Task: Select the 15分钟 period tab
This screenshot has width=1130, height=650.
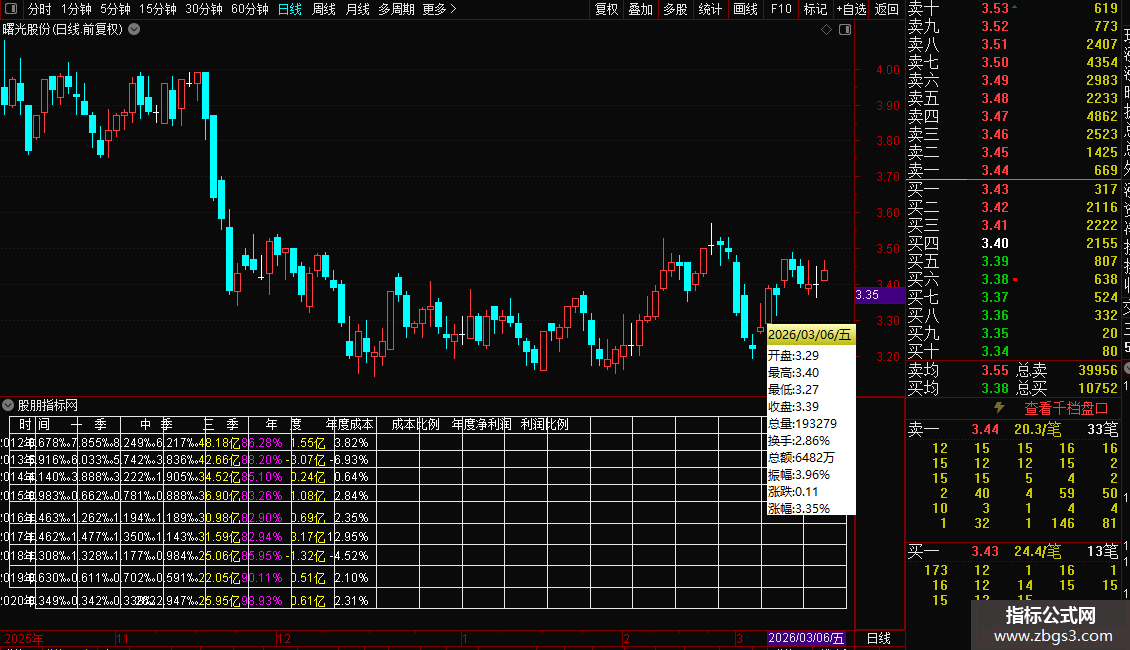Action: click(x=158, y=9)
